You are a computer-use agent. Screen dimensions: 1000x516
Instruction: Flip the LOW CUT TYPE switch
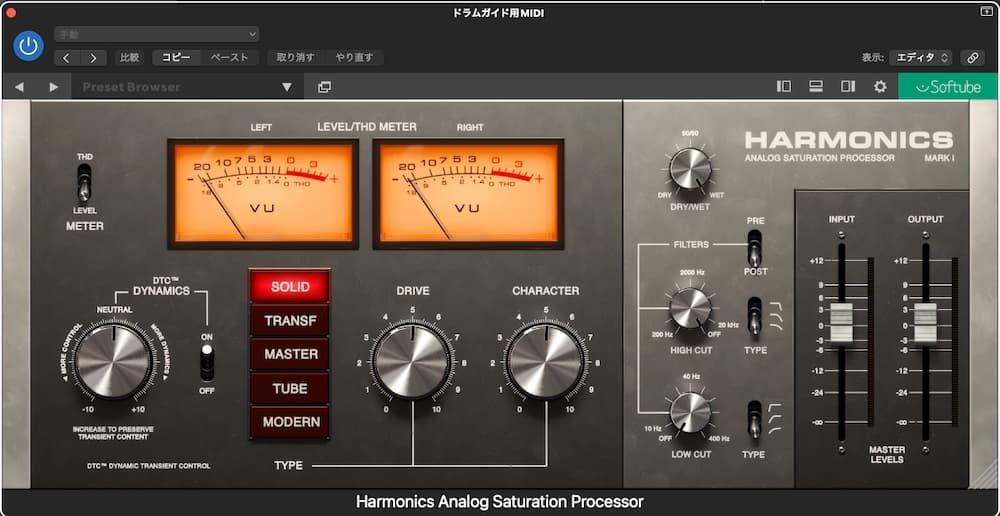(754, 420)
